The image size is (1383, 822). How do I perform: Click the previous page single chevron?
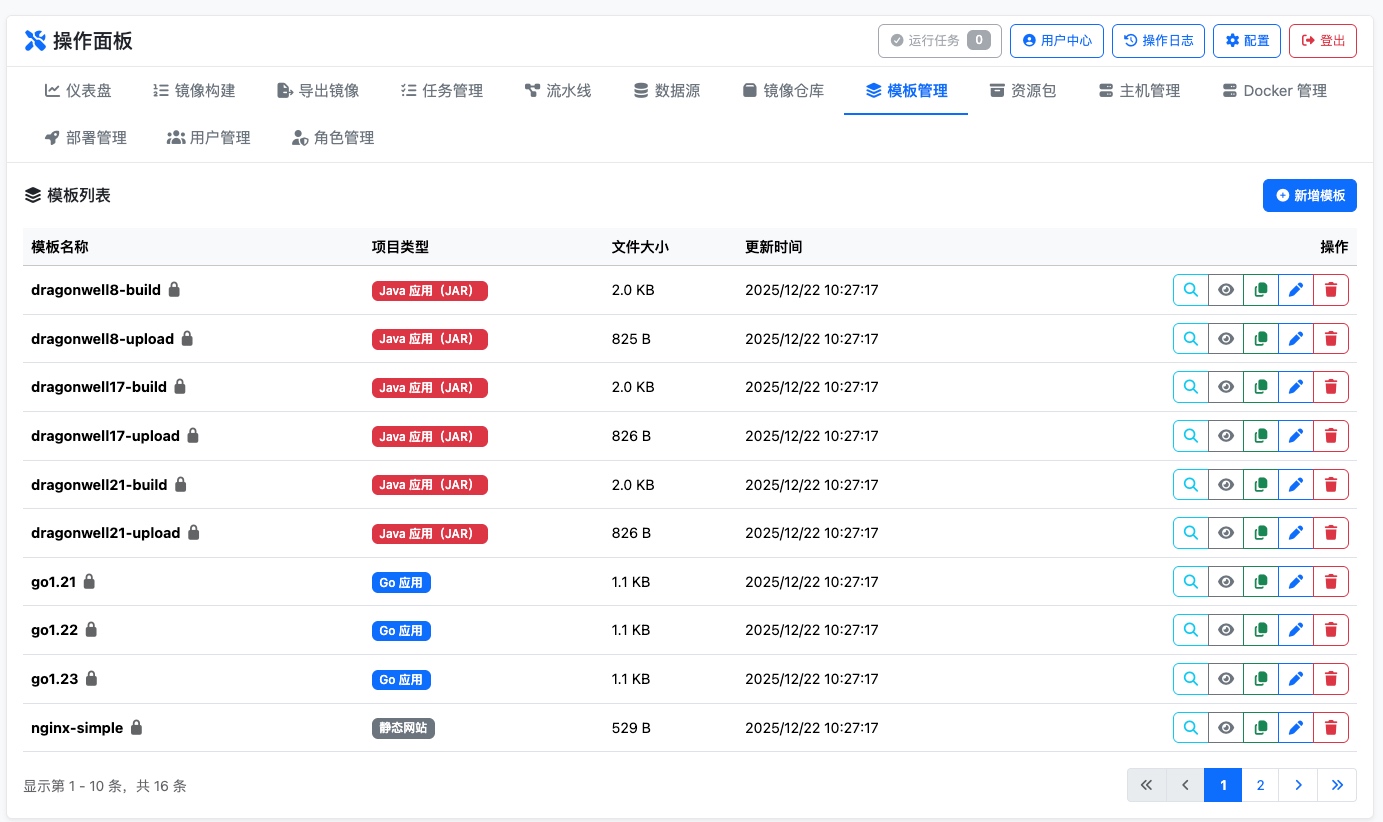1186,785
